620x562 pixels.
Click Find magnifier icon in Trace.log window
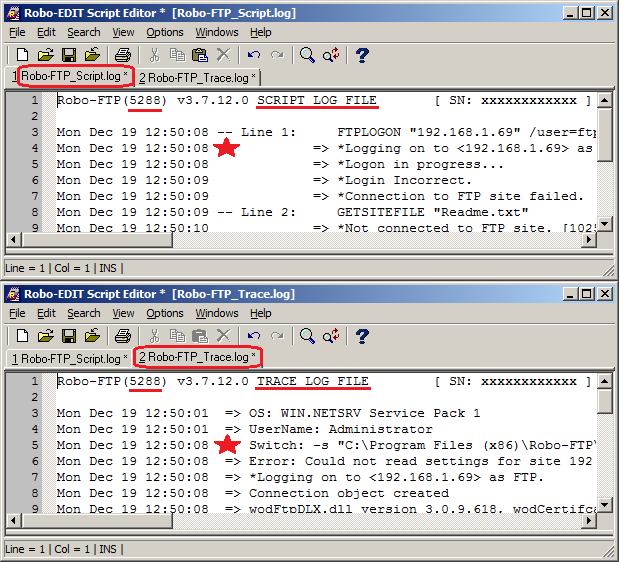point(308,336)
